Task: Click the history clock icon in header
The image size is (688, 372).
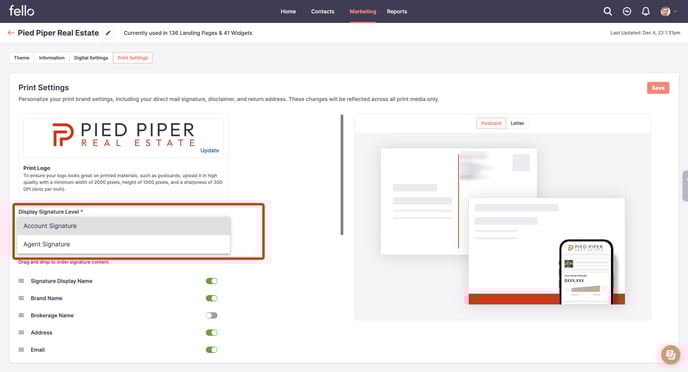Action: pos(627,11)
